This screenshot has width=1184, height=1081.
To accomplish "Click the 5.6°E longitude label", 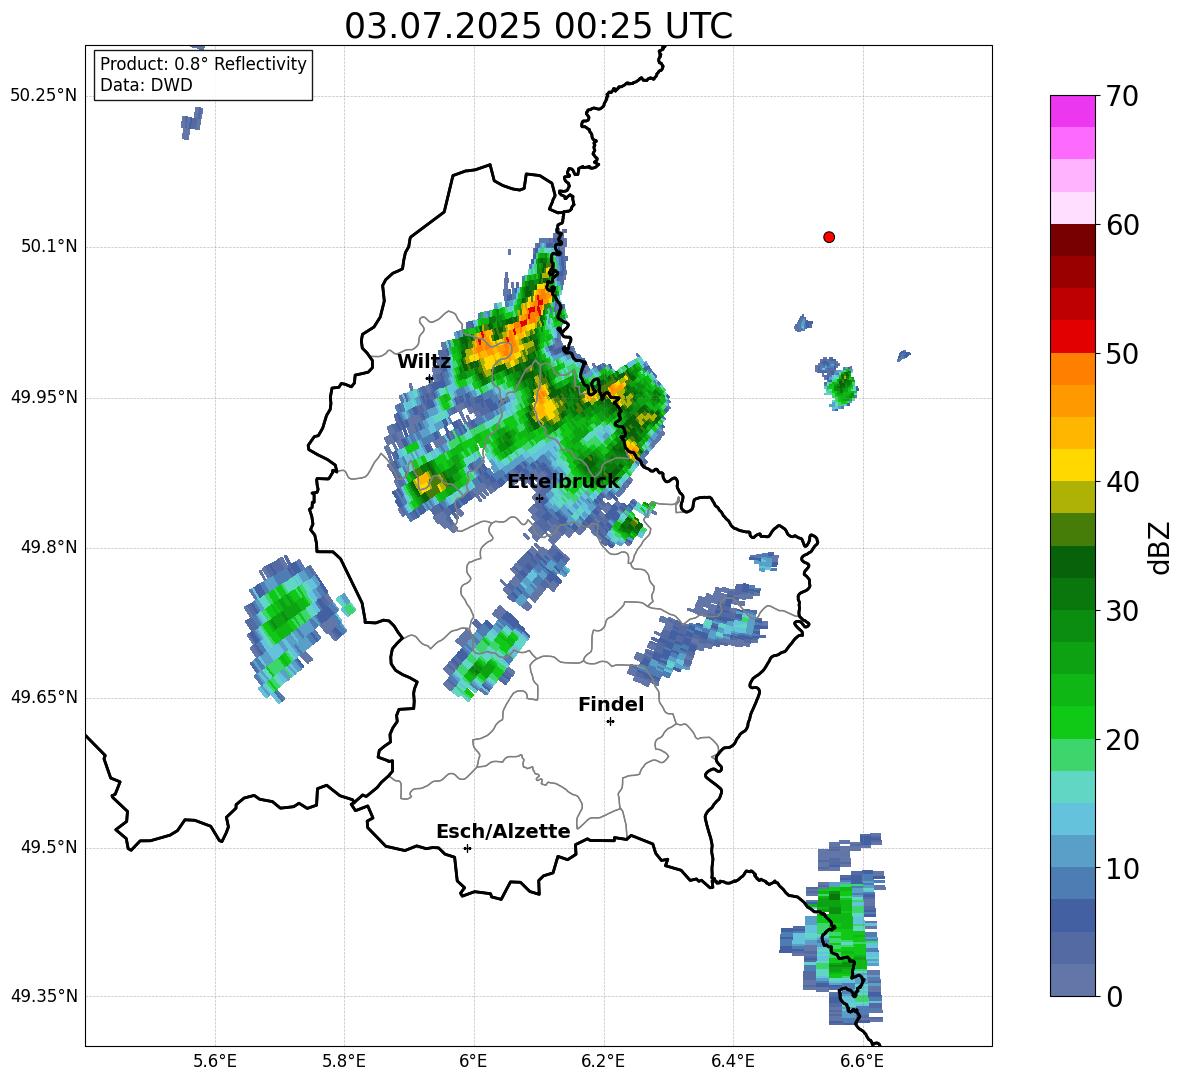I will coord(215,1061).
